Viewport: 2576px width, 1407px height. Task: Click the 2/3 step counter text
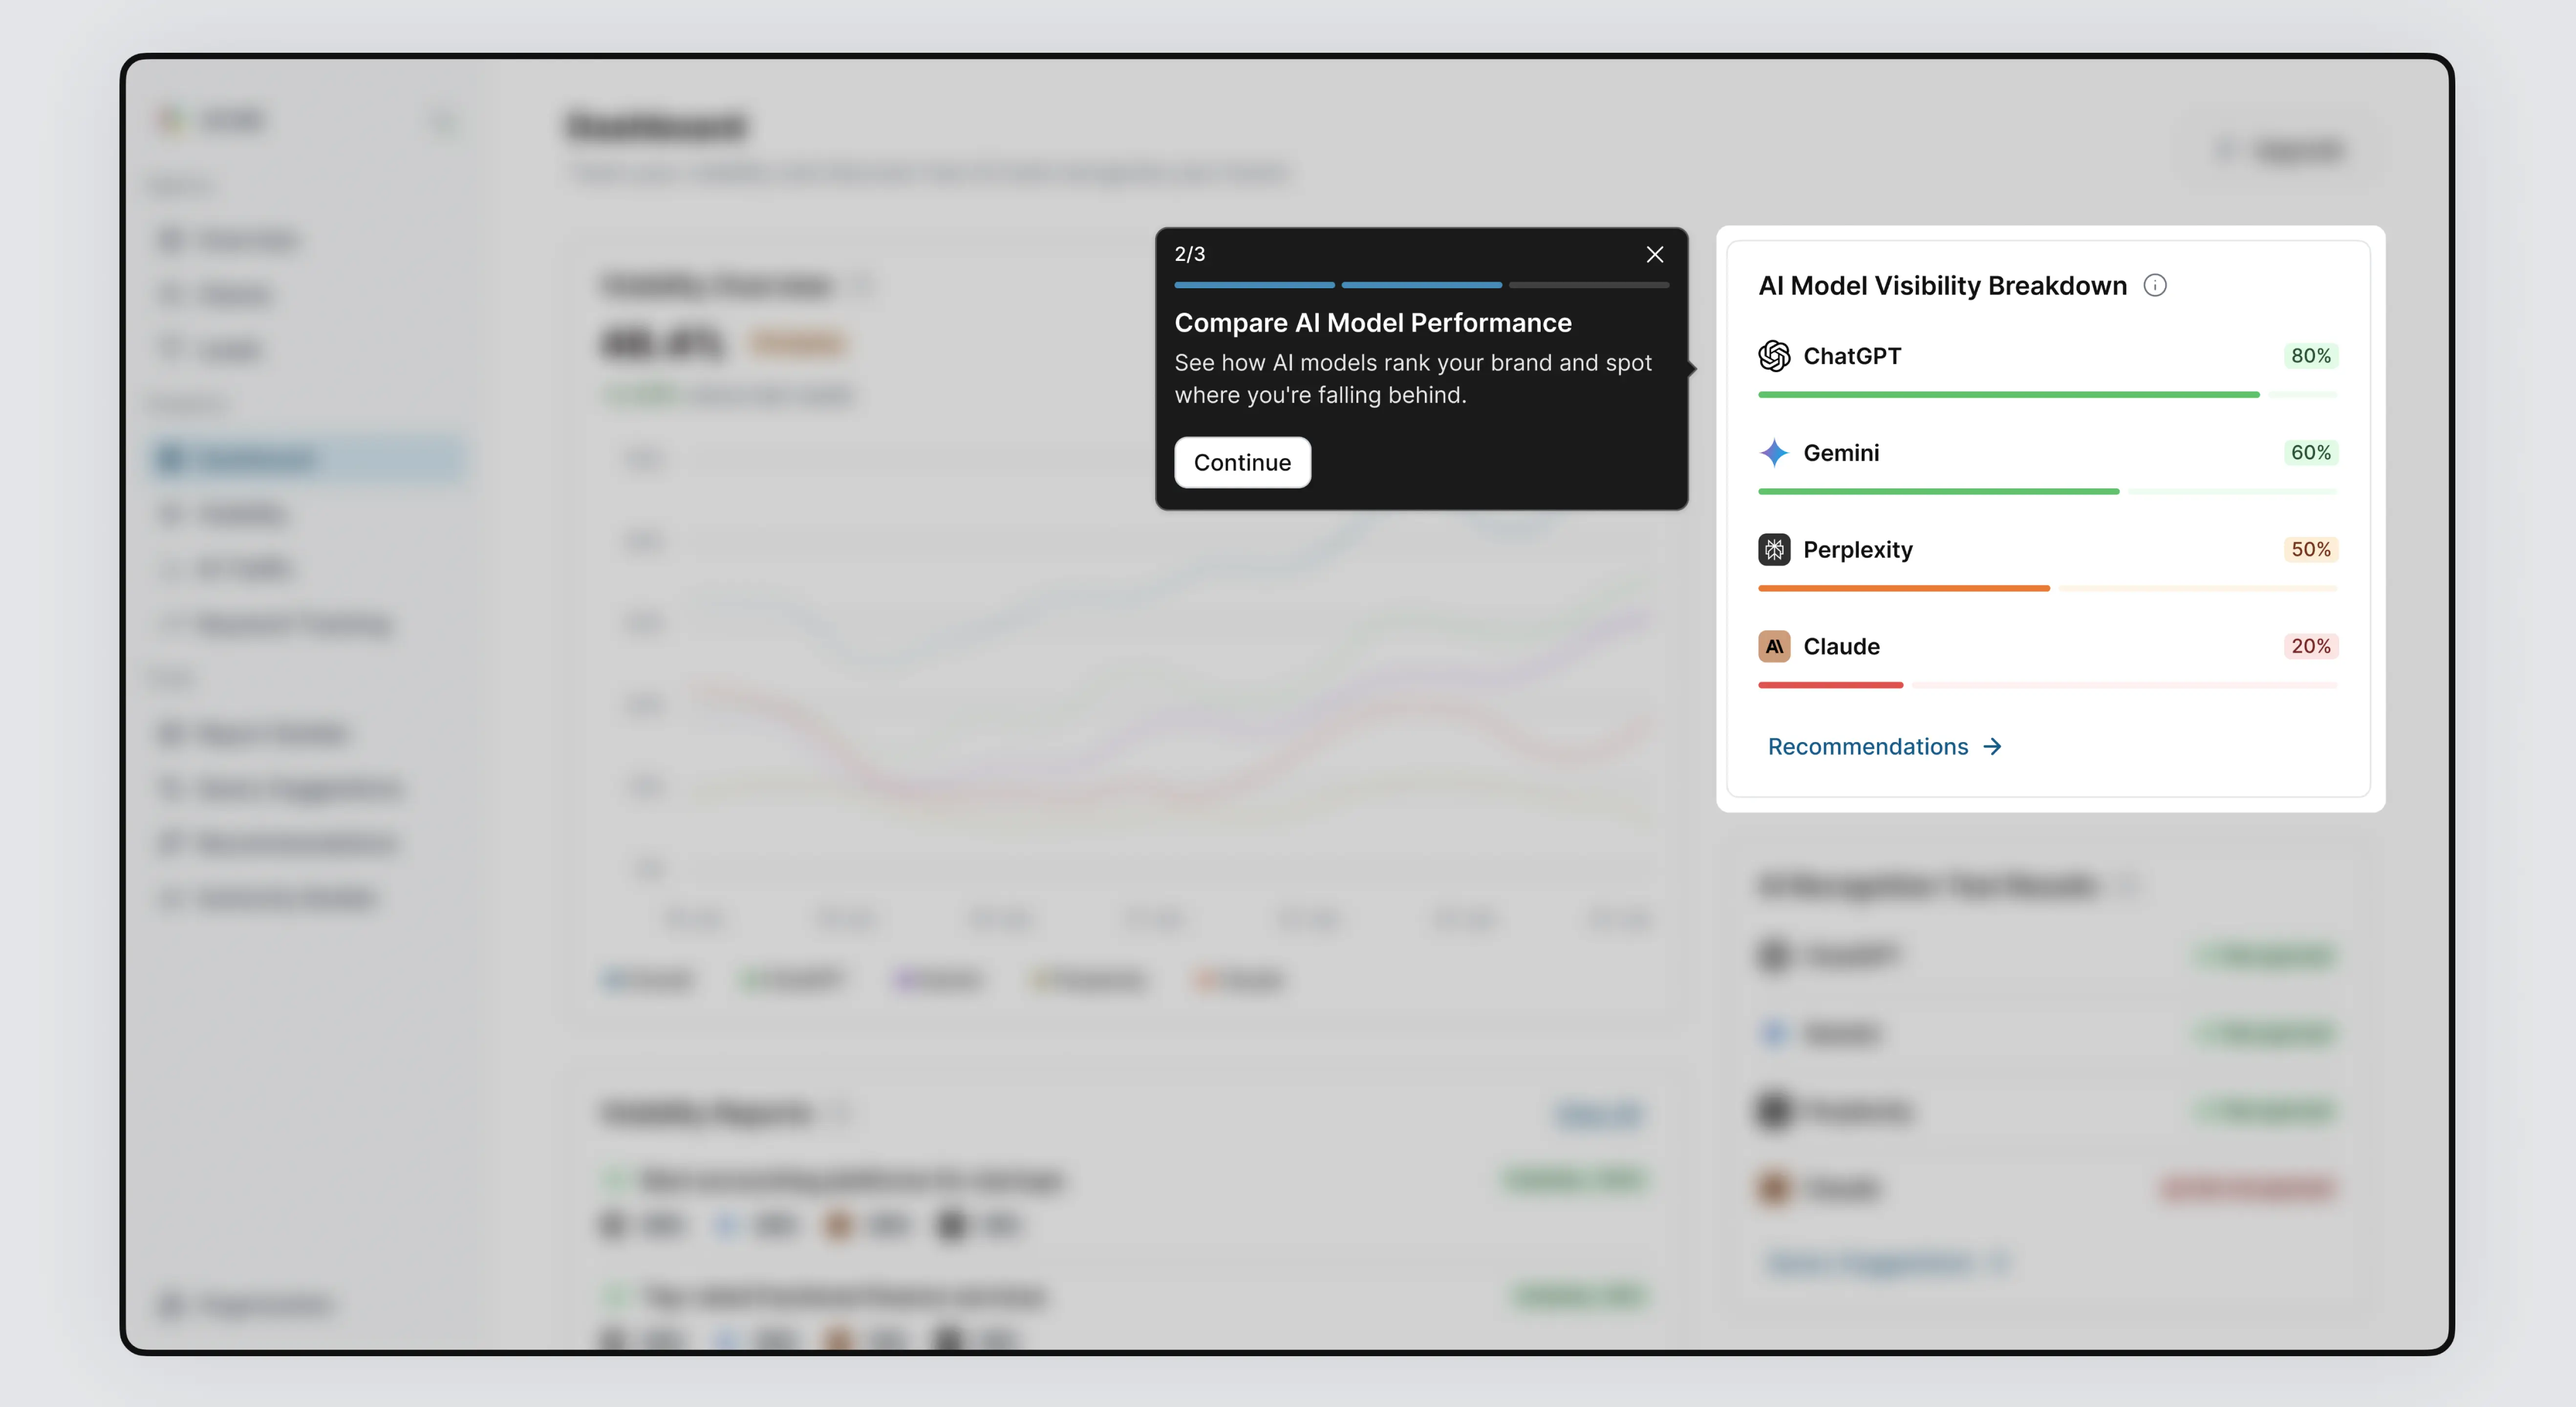1189,254
